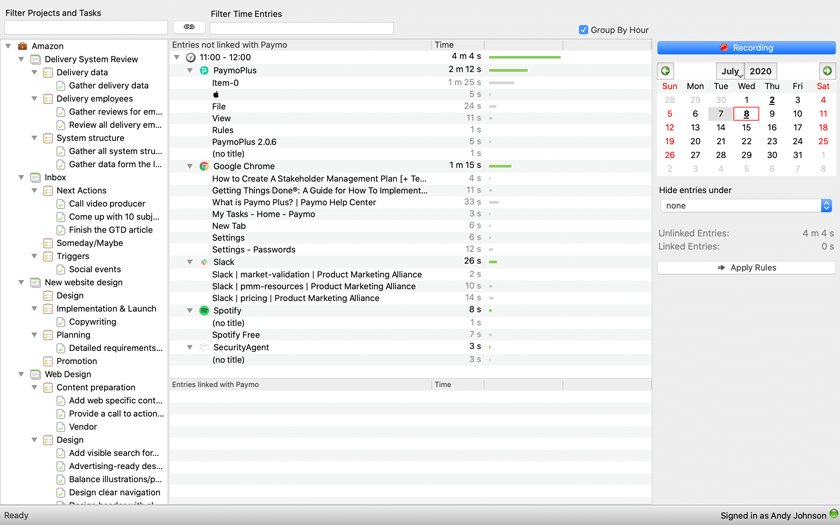Viewport: 840px width, 525px height.
Task: Click the Call video producer task icon
Action: point(61,204)
